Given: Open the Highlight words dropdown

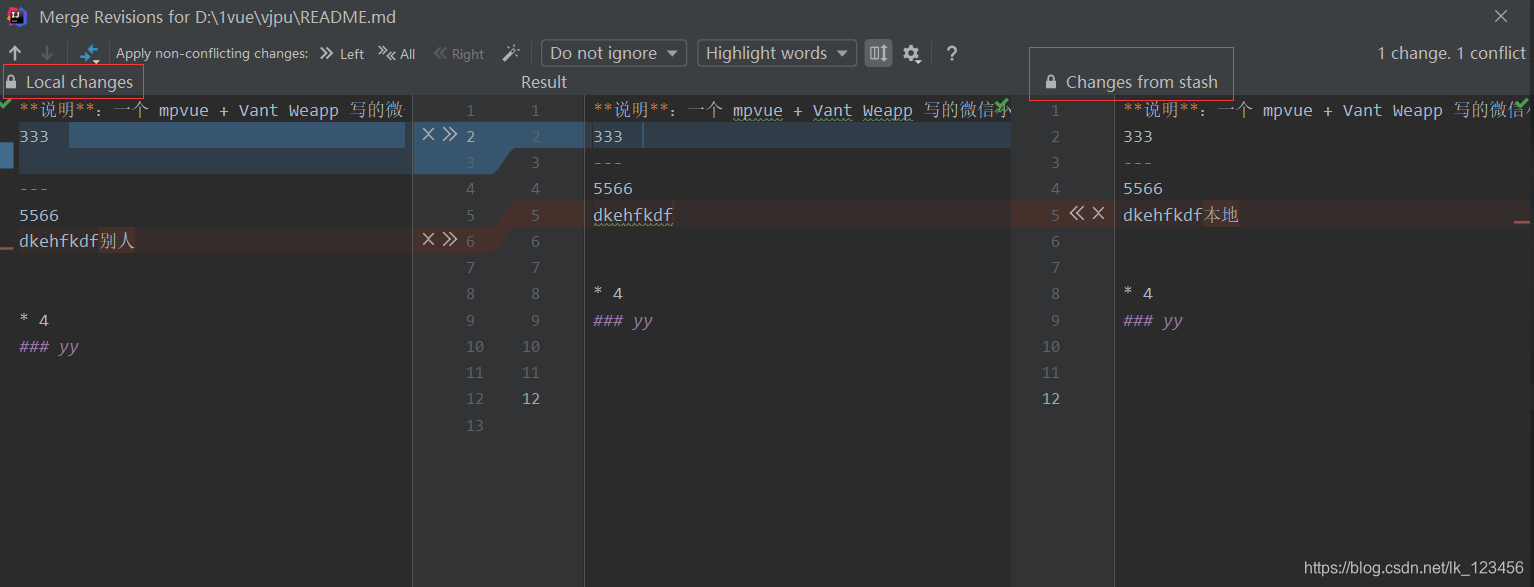Looking at the screenshot, I should (777, 53).
